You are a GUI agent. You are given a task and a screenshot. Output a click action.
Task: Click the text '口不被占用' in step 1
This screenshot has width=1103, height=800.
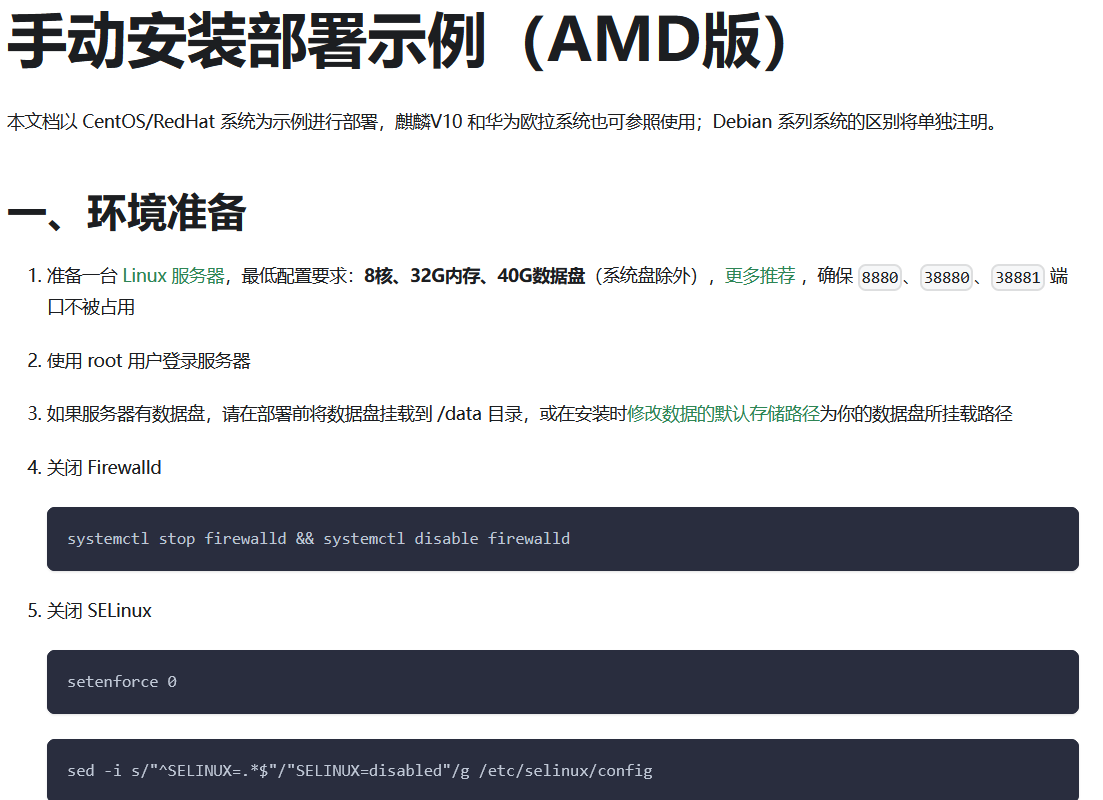point(91,307)
